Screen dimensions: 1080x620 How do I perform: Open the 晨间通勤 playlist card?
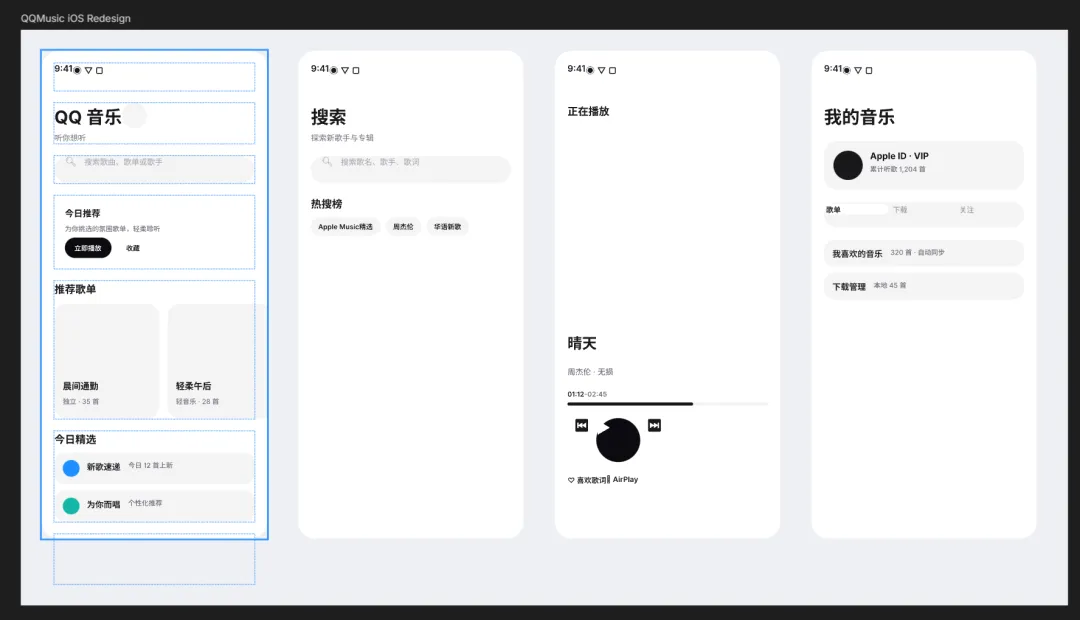[107, 360]
